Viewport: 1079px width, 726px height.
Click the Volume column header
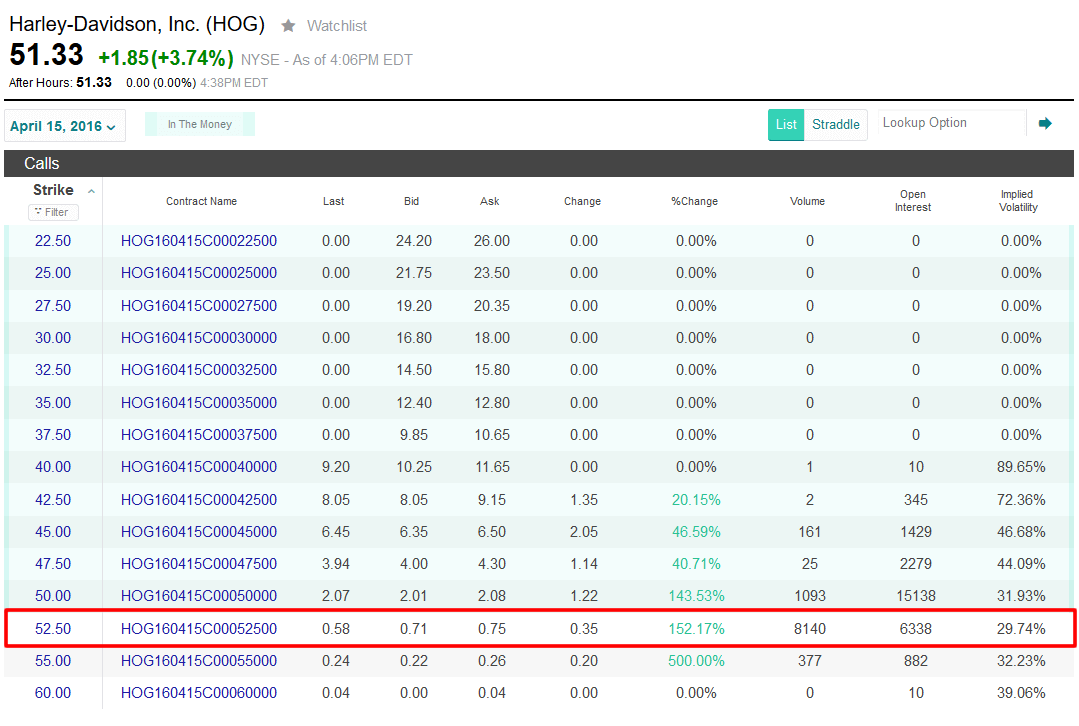pos(807,202)
